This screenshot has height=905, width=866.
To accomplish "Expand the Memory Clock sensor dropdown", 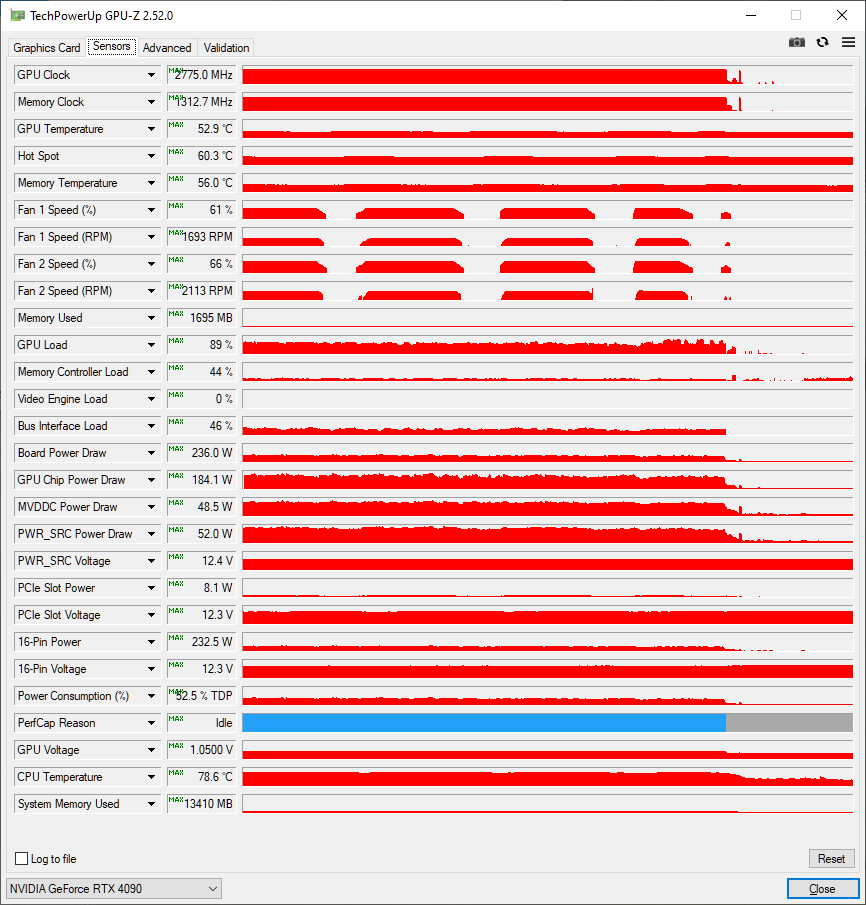I will [151, 102].
